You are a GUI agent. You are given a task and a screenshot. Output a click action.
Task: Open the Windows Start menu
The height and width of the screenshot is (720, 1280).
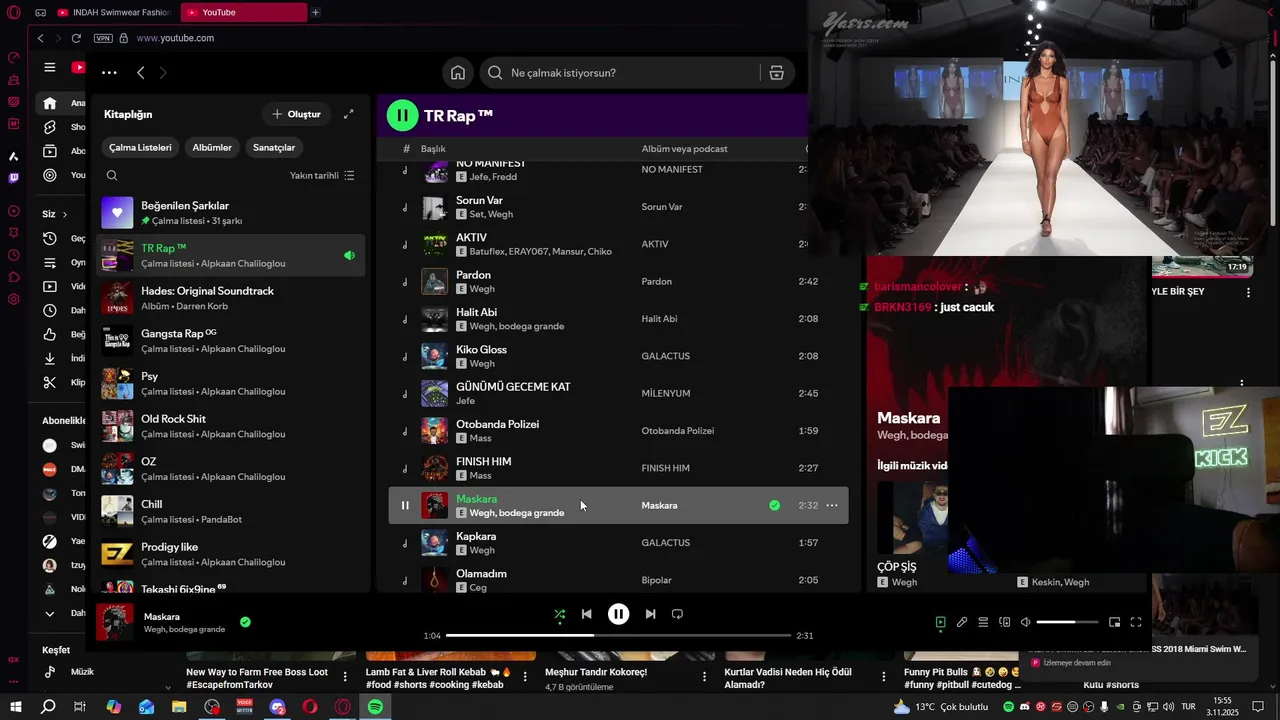click(x=16, y=707)
